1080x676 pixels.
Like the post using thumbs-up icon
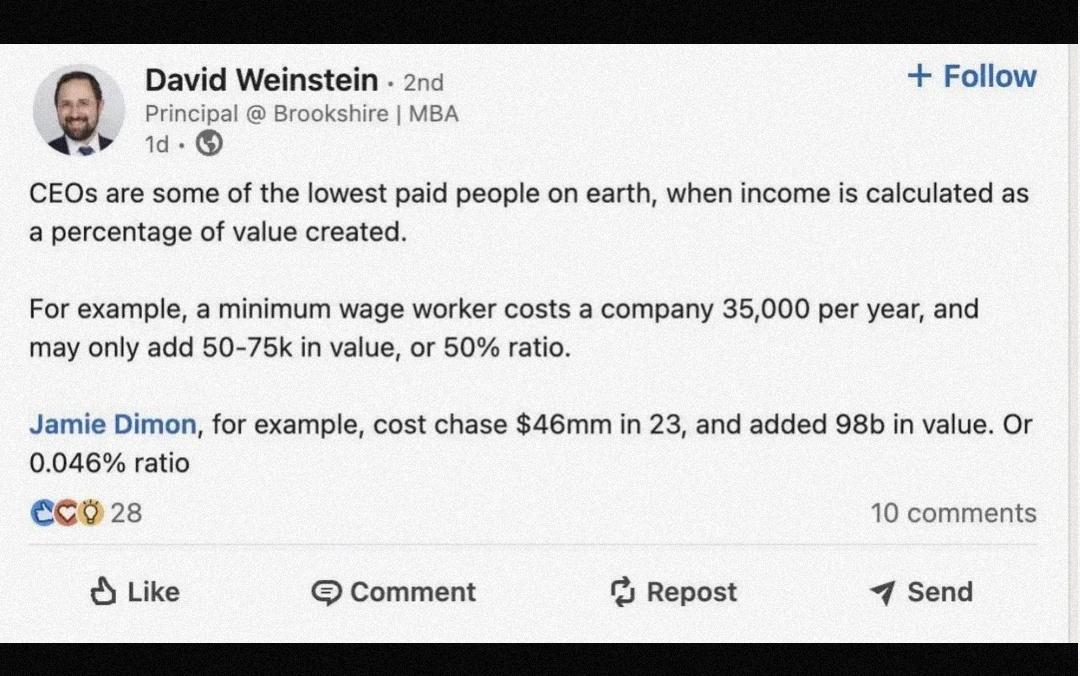point(104,592)
